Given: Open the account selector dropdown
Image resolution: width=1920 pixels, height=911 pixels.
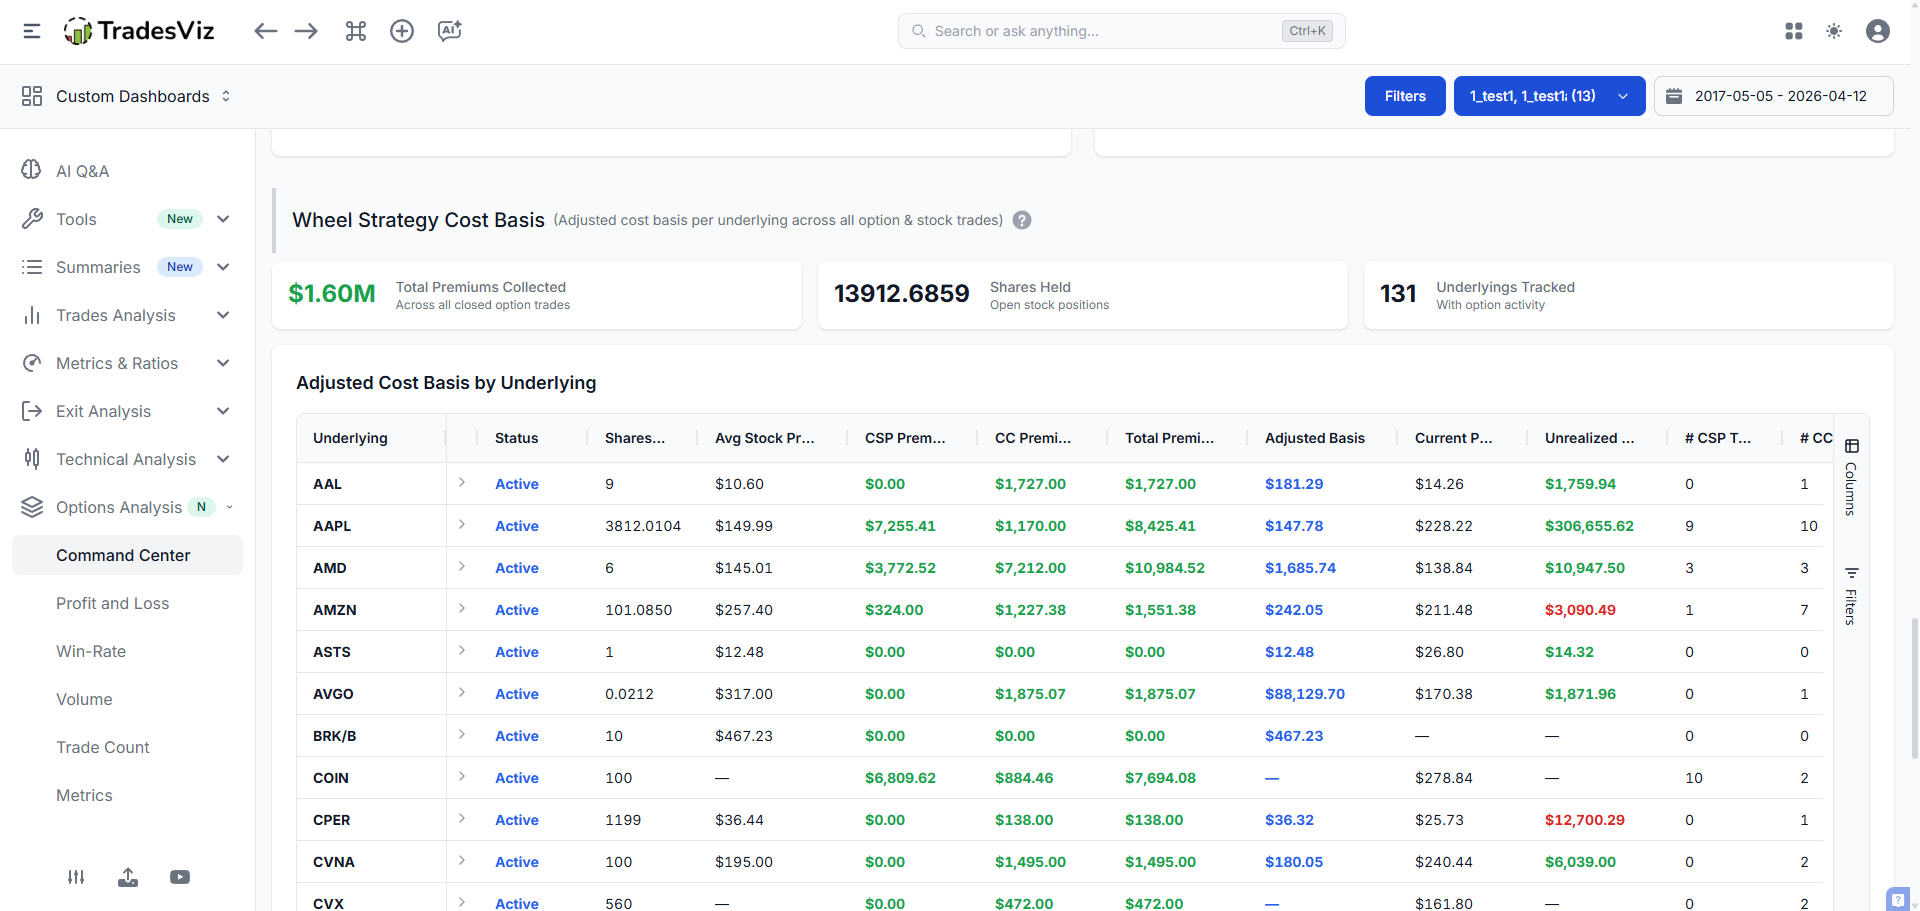Looking at the screenshot, I should pos(1548,96).
